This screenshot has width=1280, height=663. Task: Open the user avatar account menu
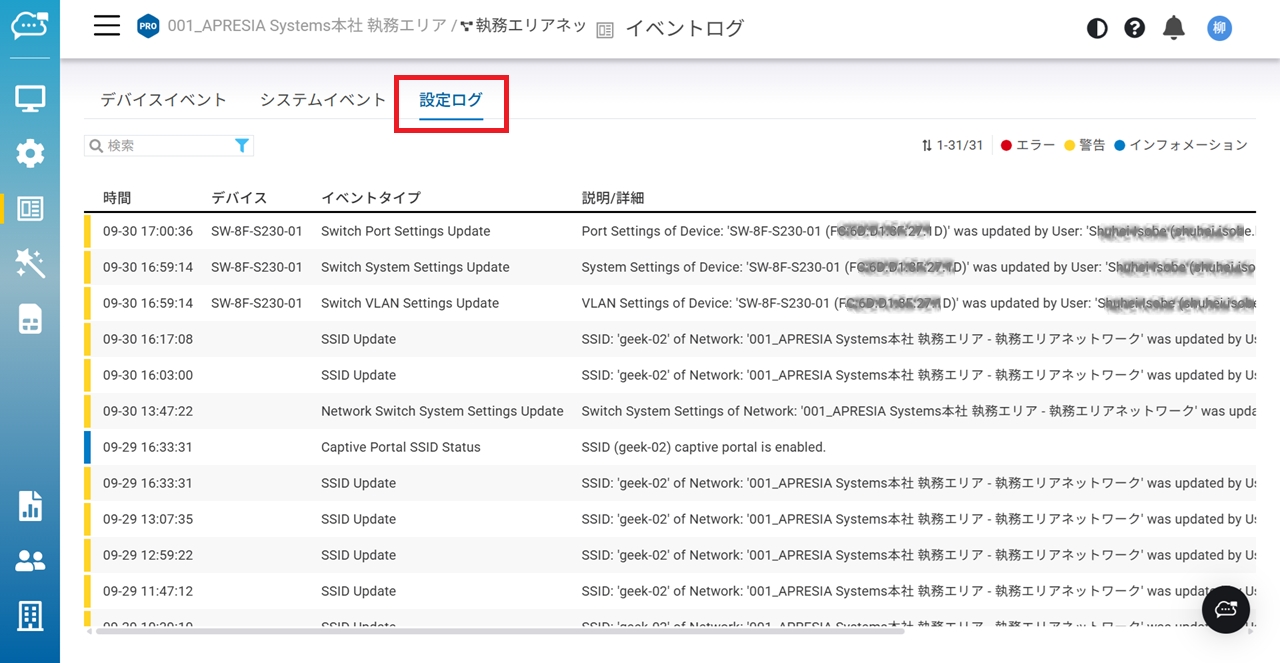[x=1219, y=28]
